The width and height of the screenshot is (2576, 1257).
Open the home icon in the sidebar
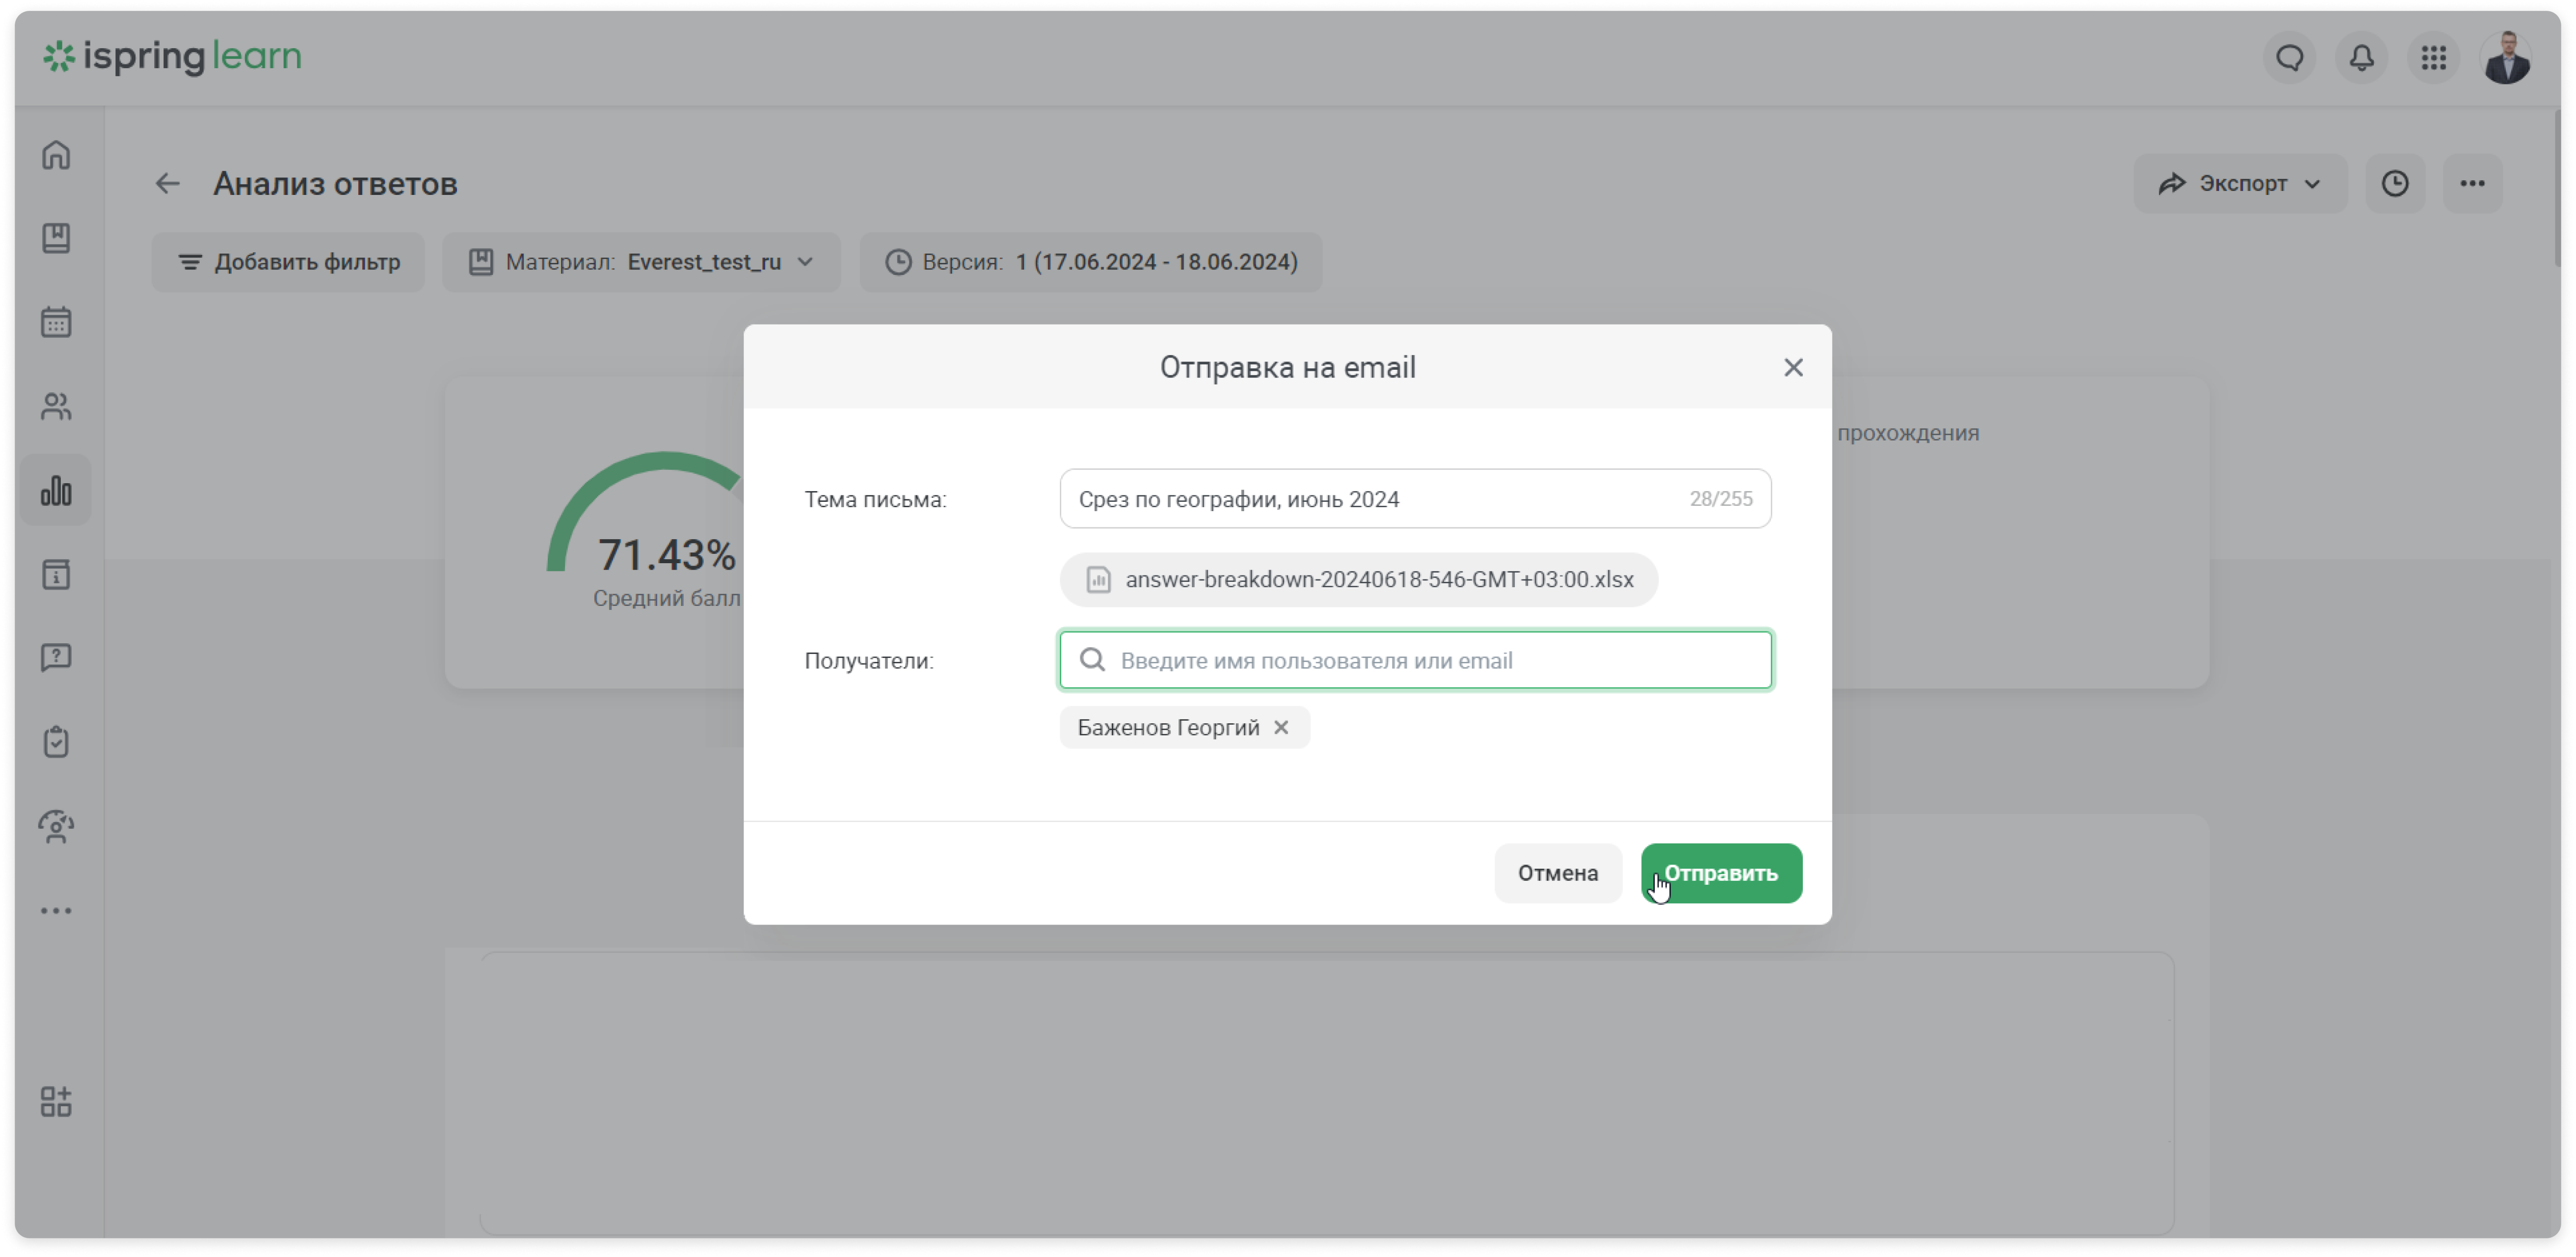[x=56, y=155]
